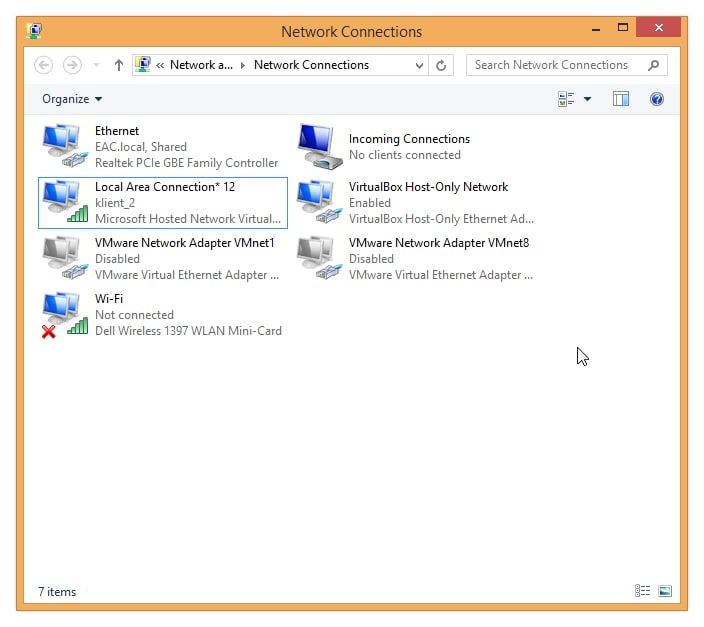Click Realtek PCIe GBE Family Controller text
Image resolution: width=704 pixels, height=627 pixels.
pyautogui.click(x=186, y=163)
